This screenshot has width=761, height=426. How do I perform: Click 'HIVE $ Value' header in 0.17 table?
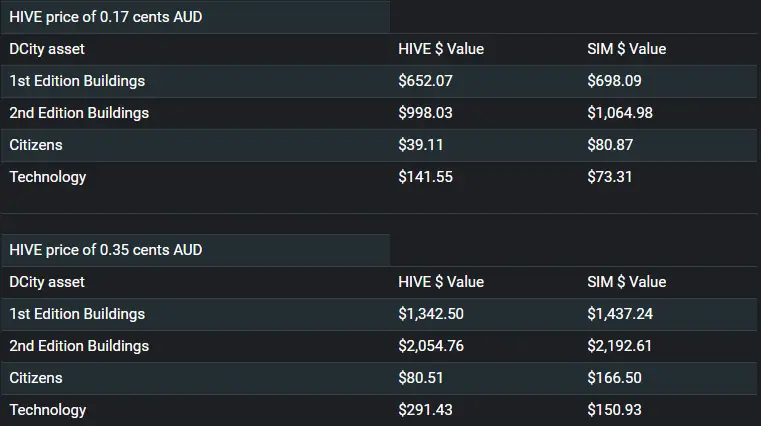click(441, 49)
